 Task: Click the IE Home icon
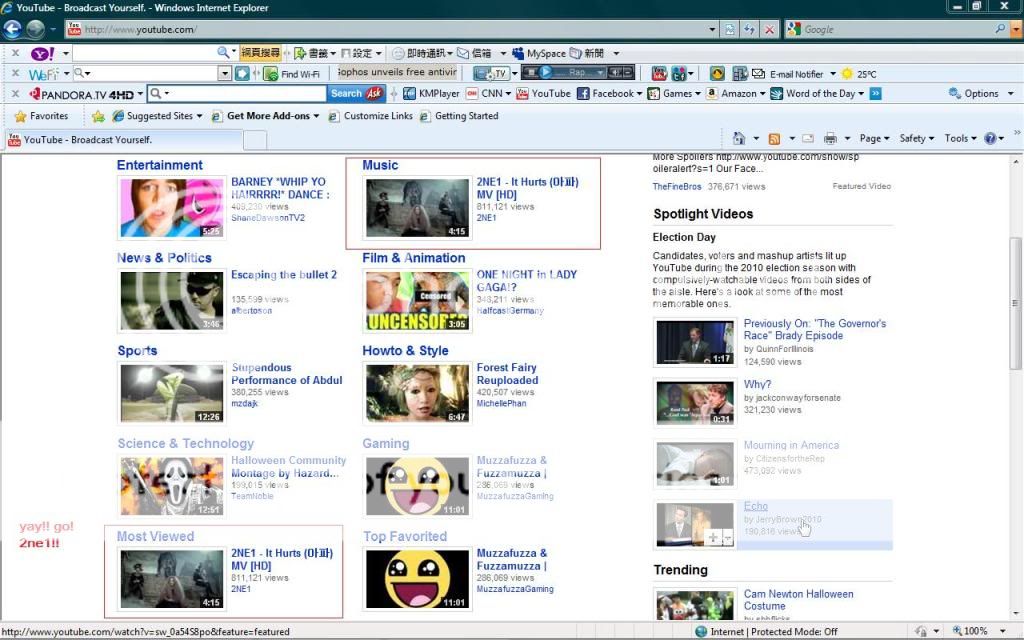pyautogui.click(x=739, y=139)
